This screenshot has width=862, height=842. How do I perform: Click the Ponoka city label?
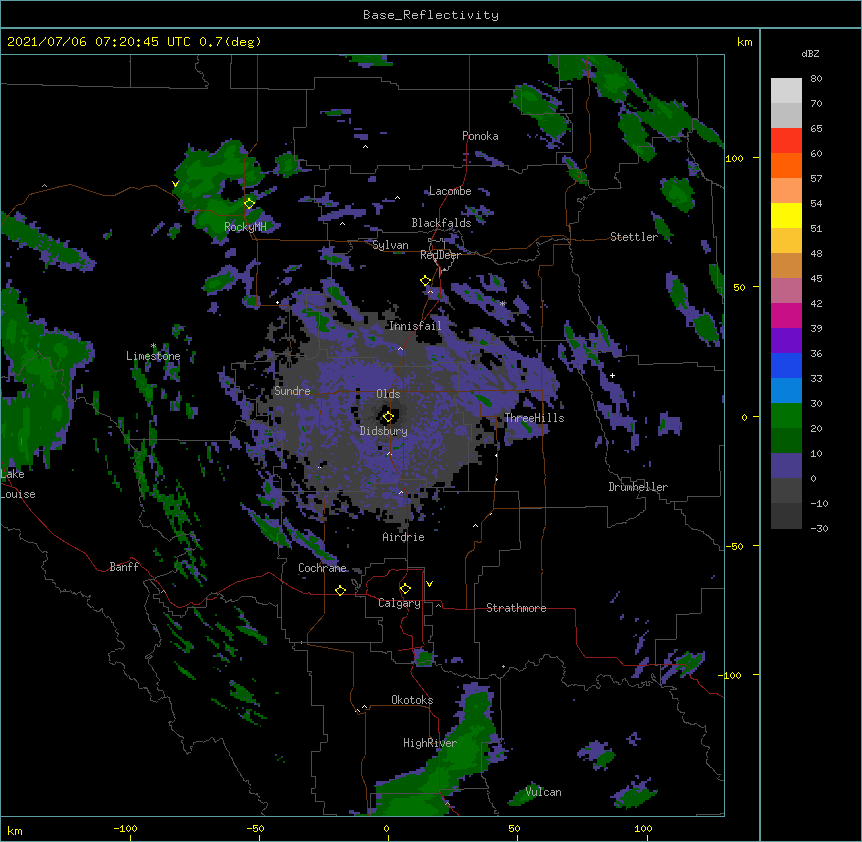pos(480,136)
